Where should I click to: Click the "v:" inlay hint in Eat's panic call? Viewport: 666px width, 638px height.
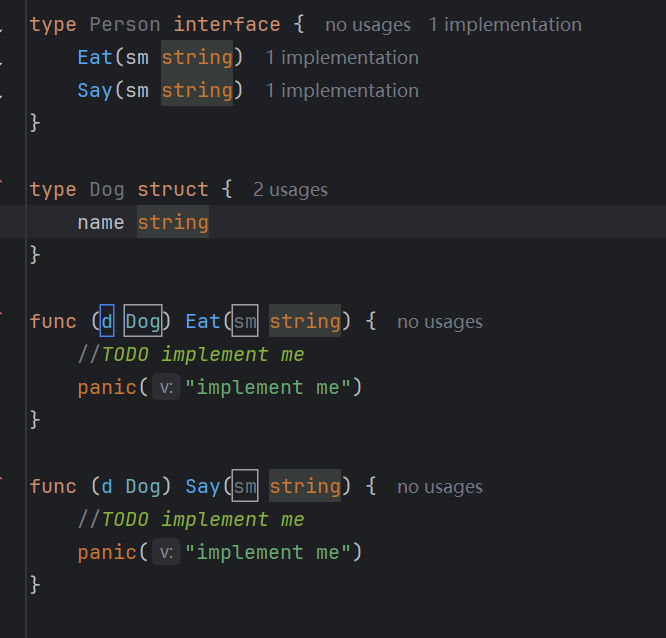click(166, 388)
